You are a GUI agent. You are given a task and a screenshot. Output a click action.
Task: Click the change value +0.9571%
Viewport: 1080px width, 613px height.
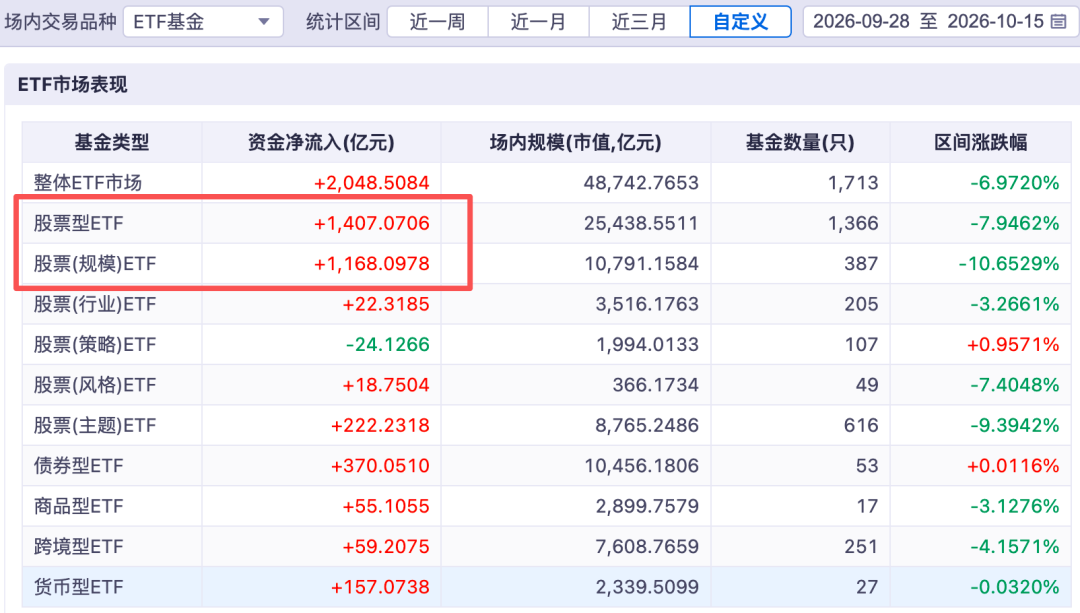(1013, 344)
